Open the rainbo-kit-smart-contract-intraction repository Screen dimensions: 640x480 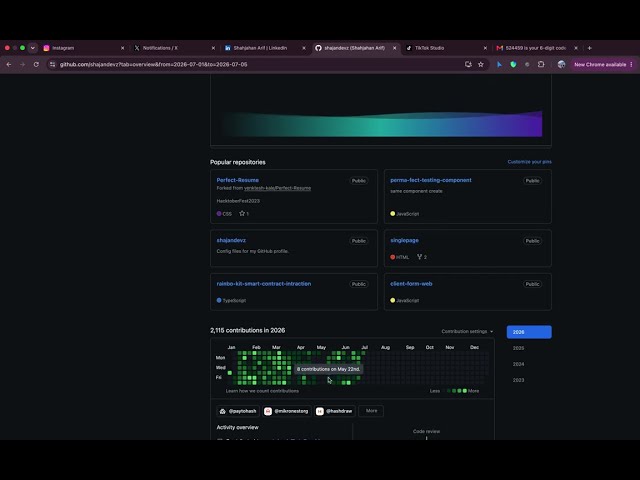point(264,284)
